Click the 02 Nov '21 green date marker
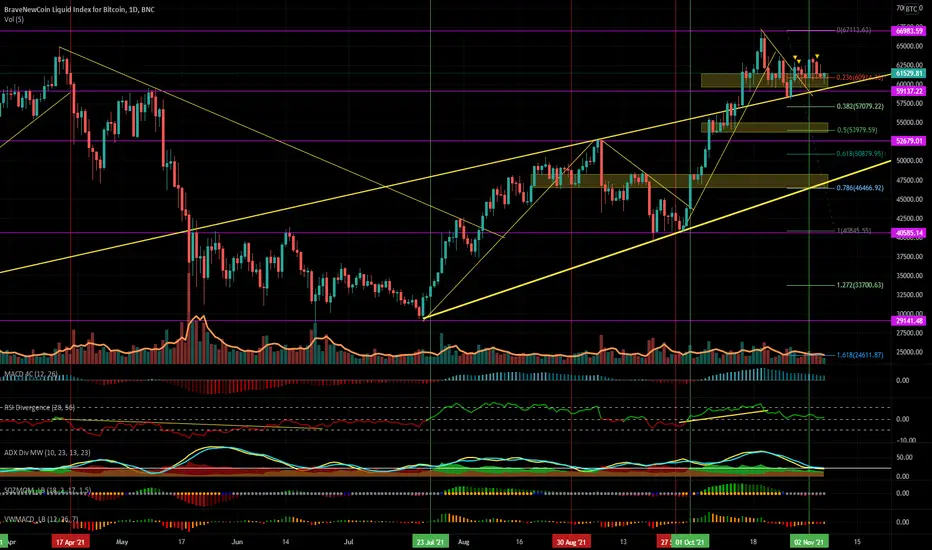 [810, 542]
